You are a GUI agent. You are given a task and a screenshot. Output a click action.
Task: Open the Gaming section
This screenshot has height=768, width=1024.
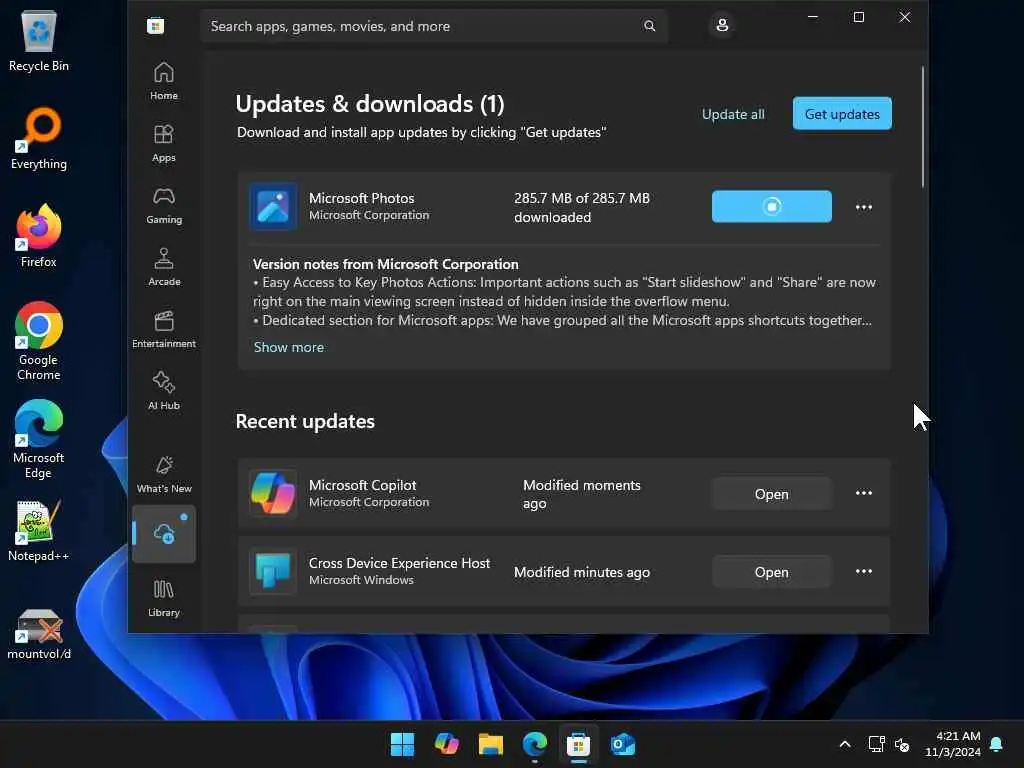(x=164, y=205)
